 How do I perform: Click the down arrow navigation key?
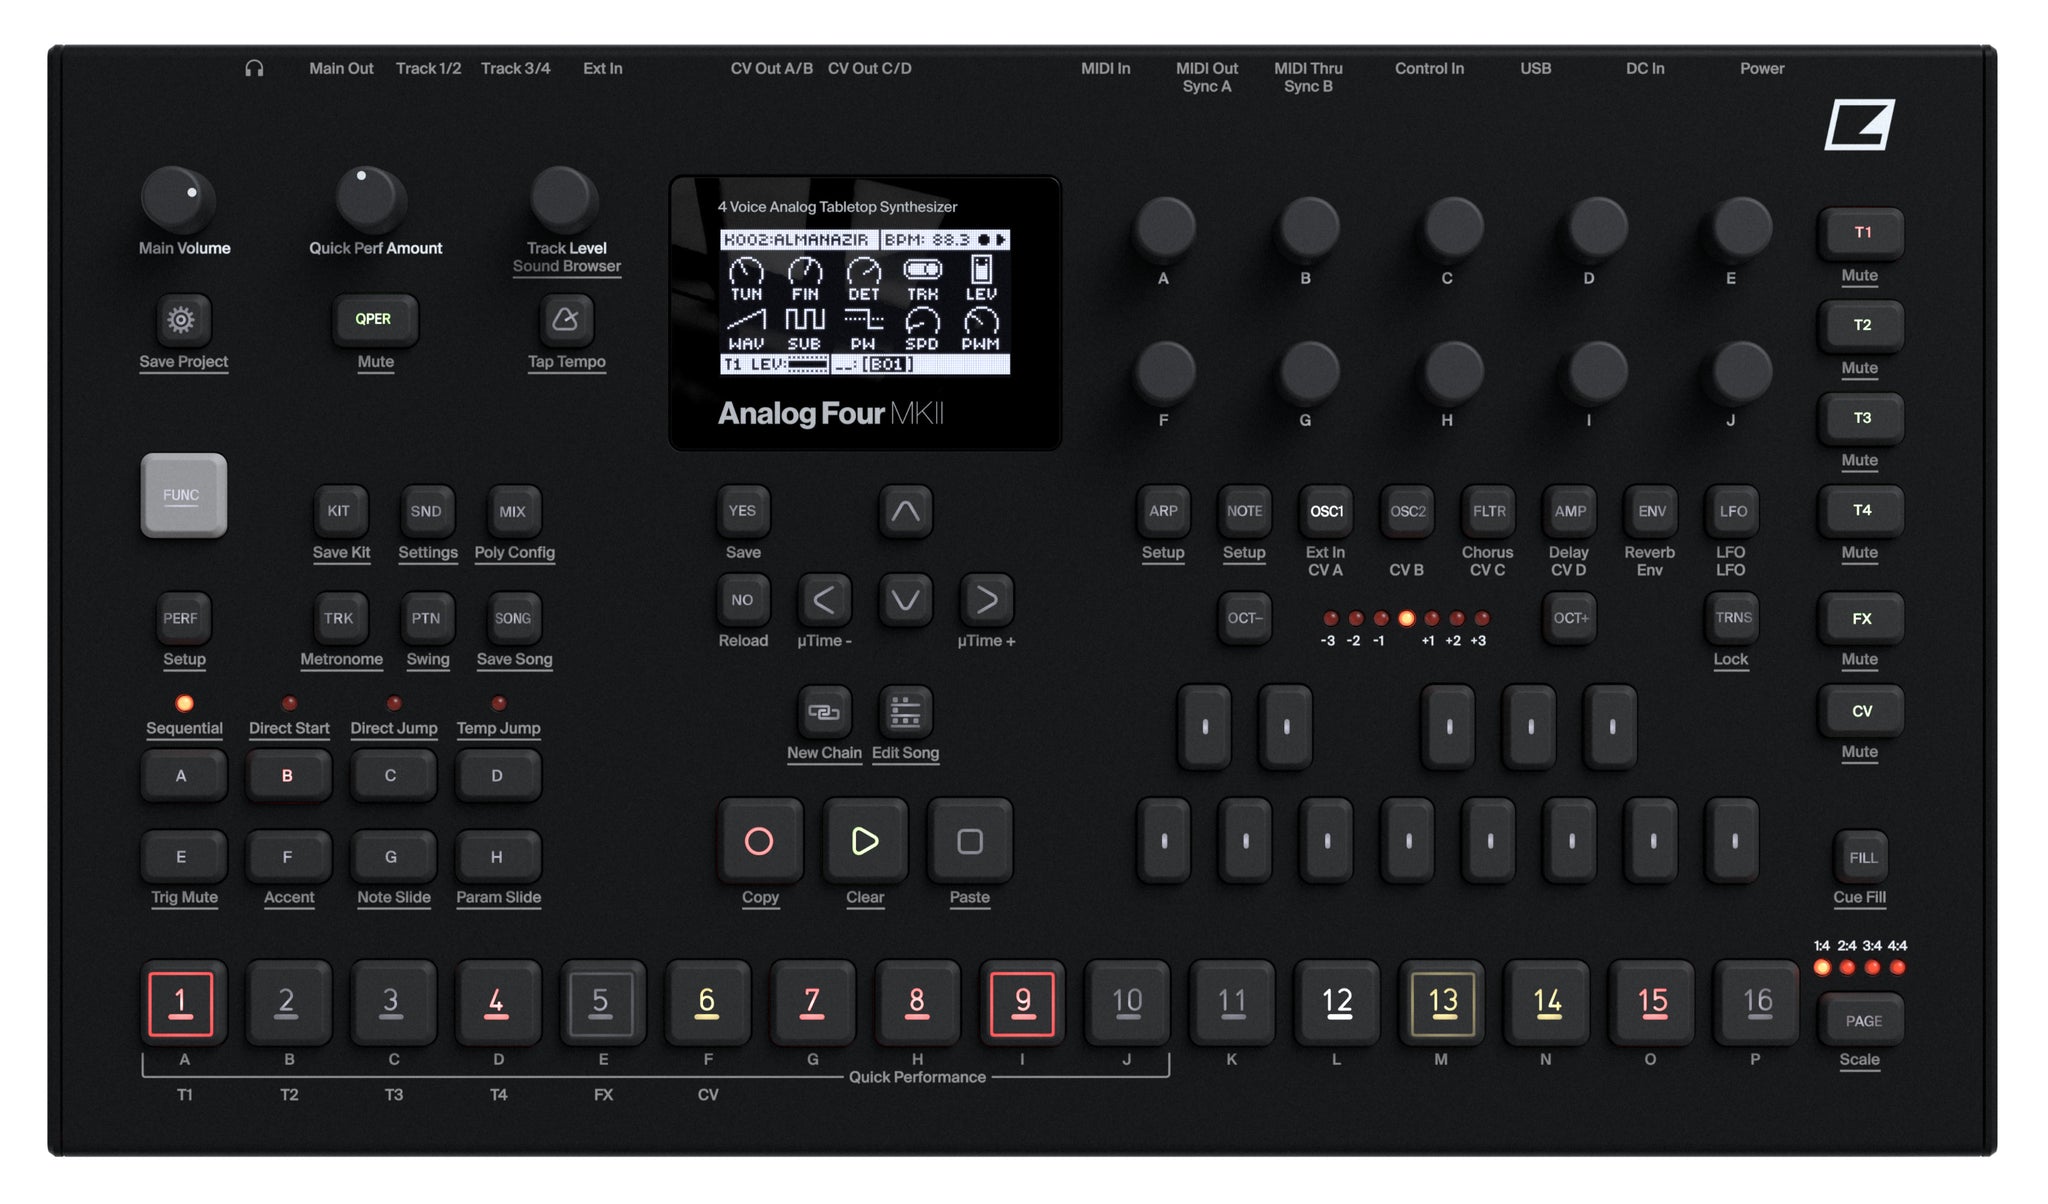(905, 600)
